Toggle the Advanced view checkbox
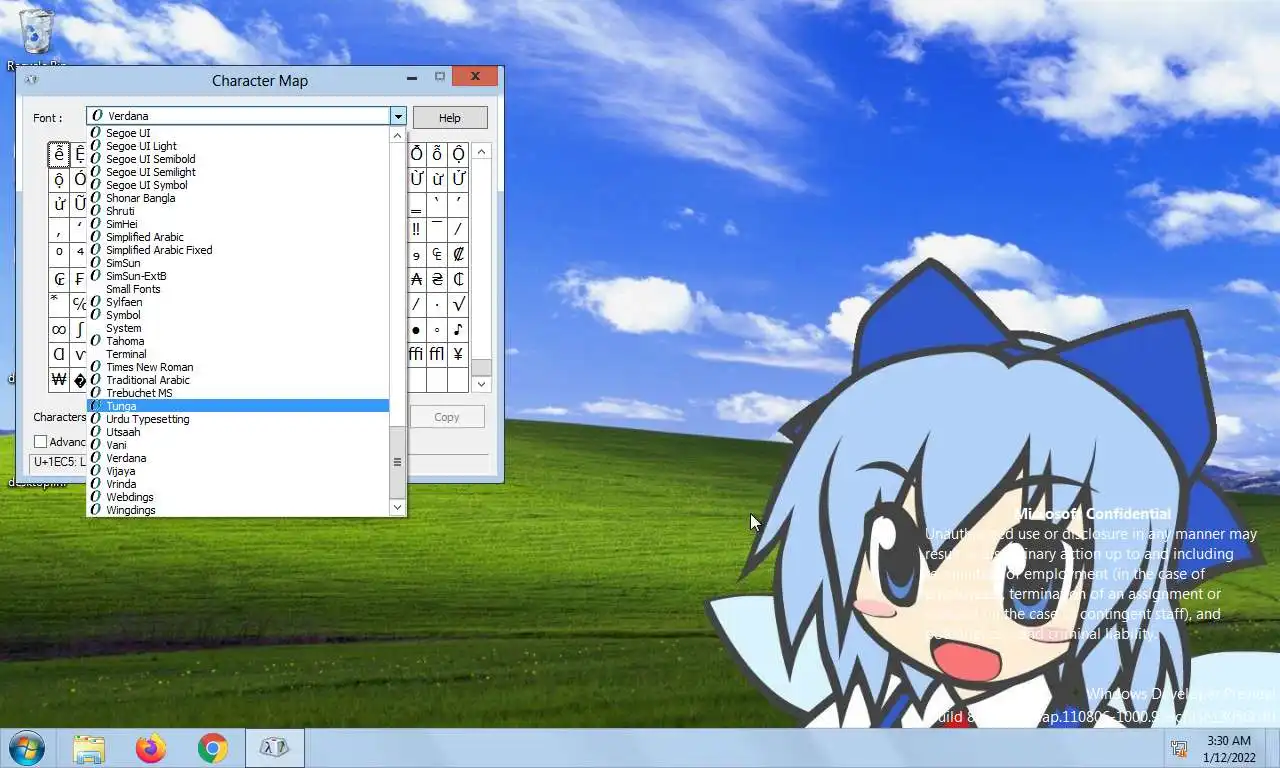Image resolution: width=1280 pixels, height=768 pixels. click(x=40, y=442)
